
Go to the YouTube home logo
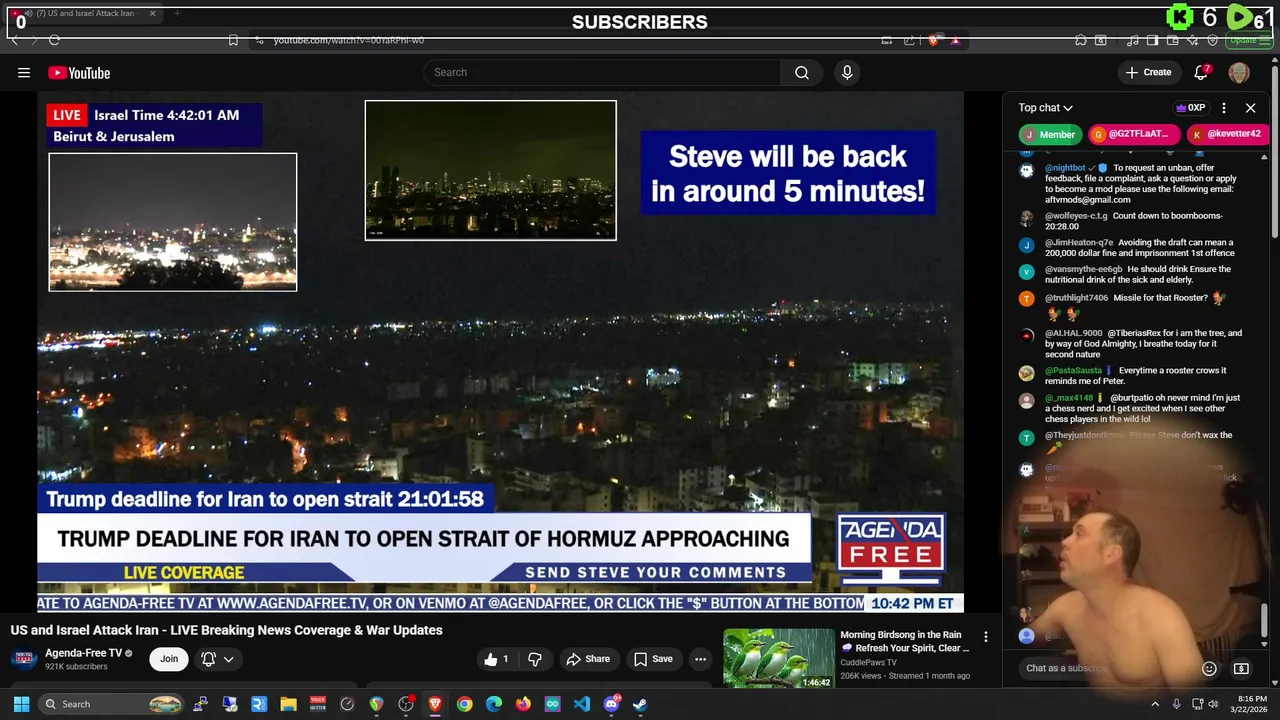[x=79, y=72]
